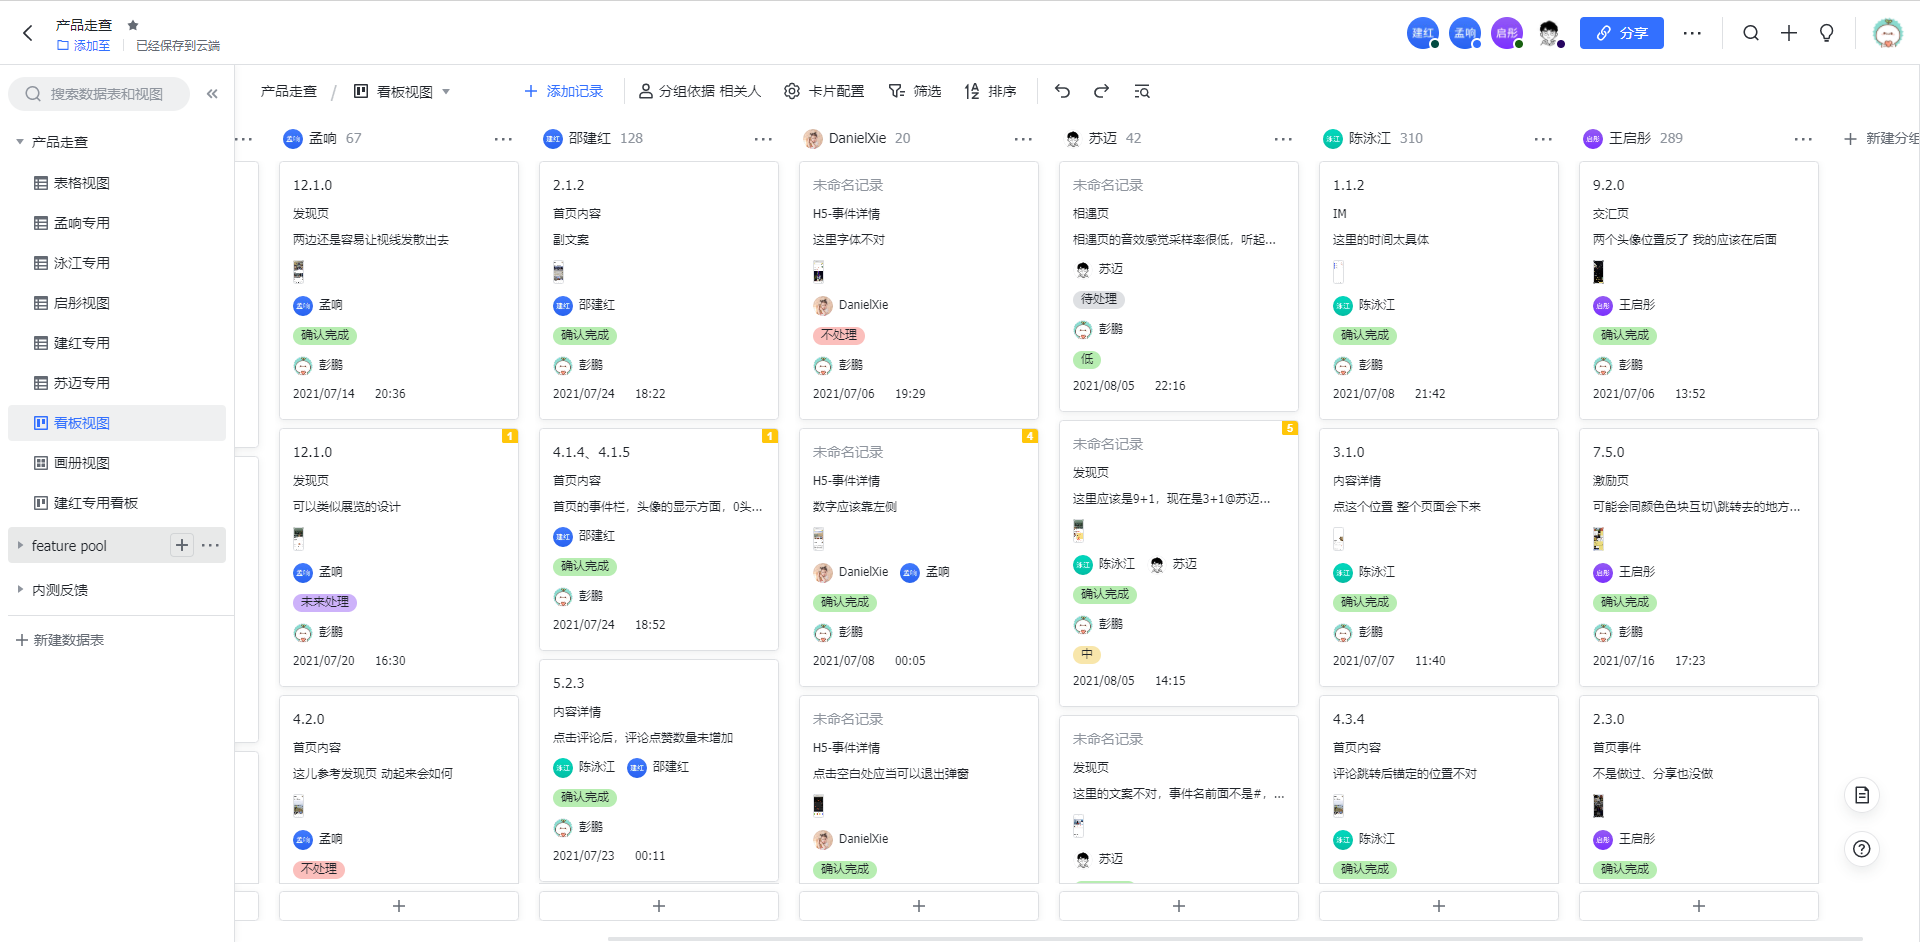Screen dimensions: 1920x942
Task: Expand the feature pool tree item
Action: pyautogui.click(x=20, y=545)
